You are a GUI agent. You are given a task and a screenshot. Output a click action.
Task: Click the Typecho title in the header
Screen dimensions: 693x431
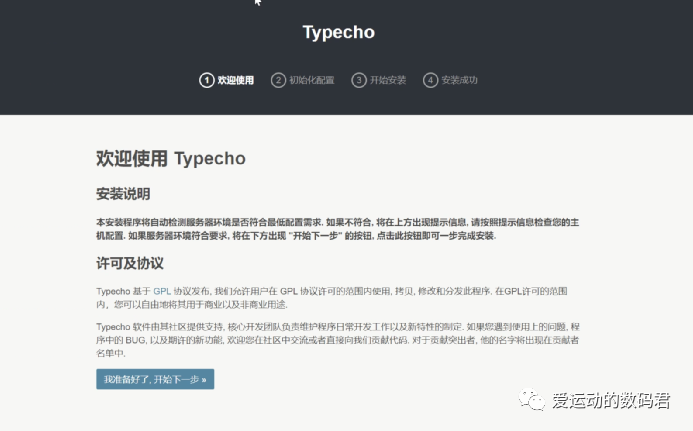coord(339,32)
